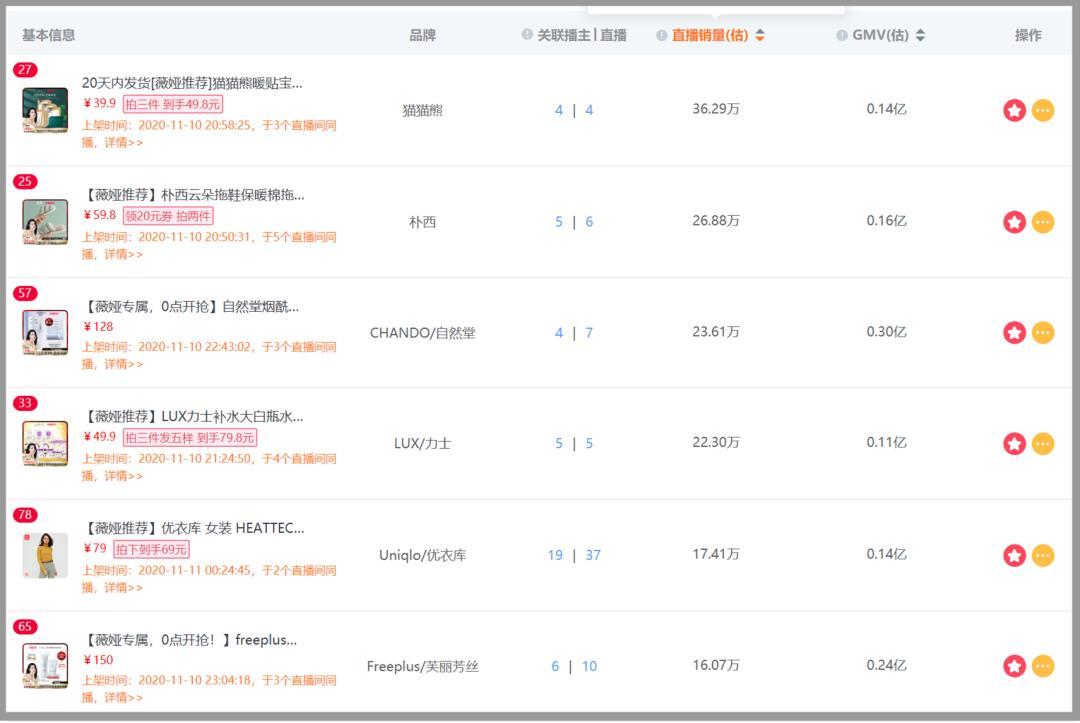
Task: Favorite the 猫猫熊 product with star icon
Action: (1014, 110)
